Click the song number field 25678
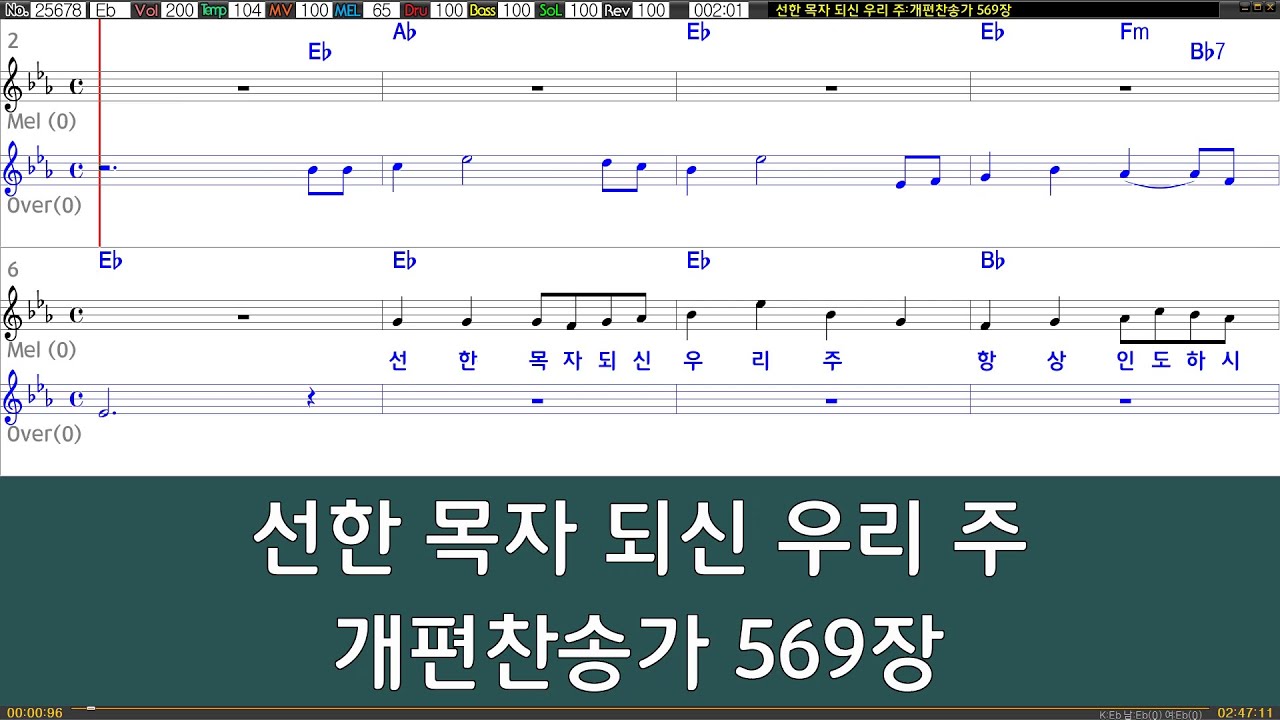Image resolution: width=1280 pixels, height=720 pixels. pos(59,10)
